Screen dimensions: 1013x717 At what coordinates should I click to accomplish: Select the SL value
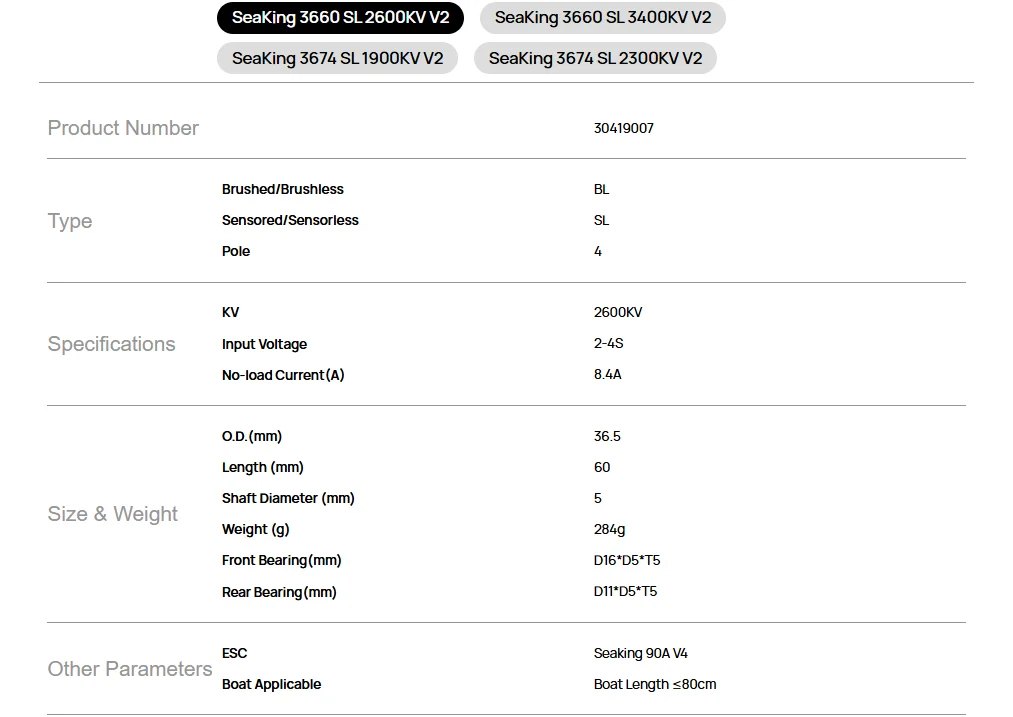click(x=601, y=220)
